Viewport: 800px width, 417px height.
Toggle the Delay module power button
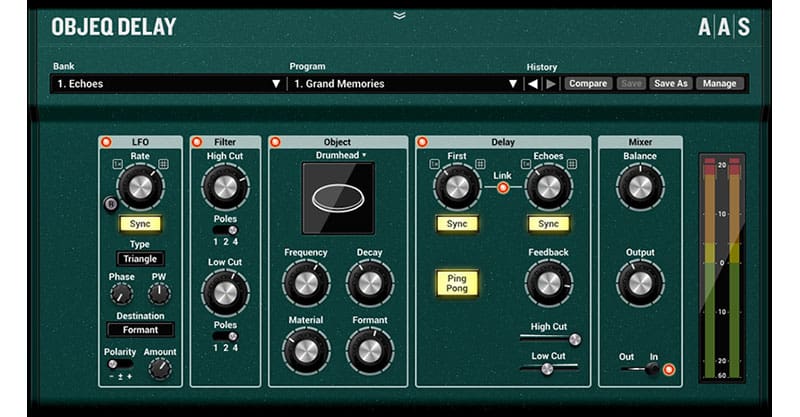[422, 142]
